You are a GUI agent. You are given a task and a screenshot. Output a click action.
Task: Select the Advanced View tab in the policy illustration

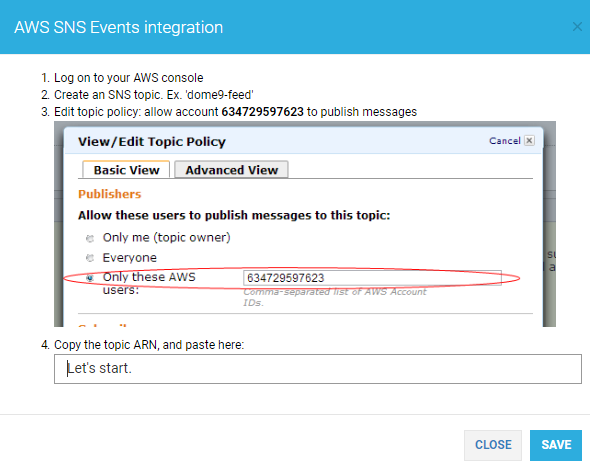pos(231,170)
